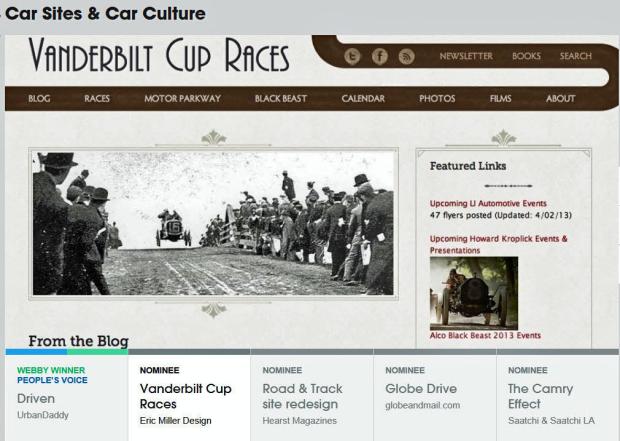Viewport: 620px width, 441px height.
Task: Click the vintage race photo banner
Action: tap(214, 223)
